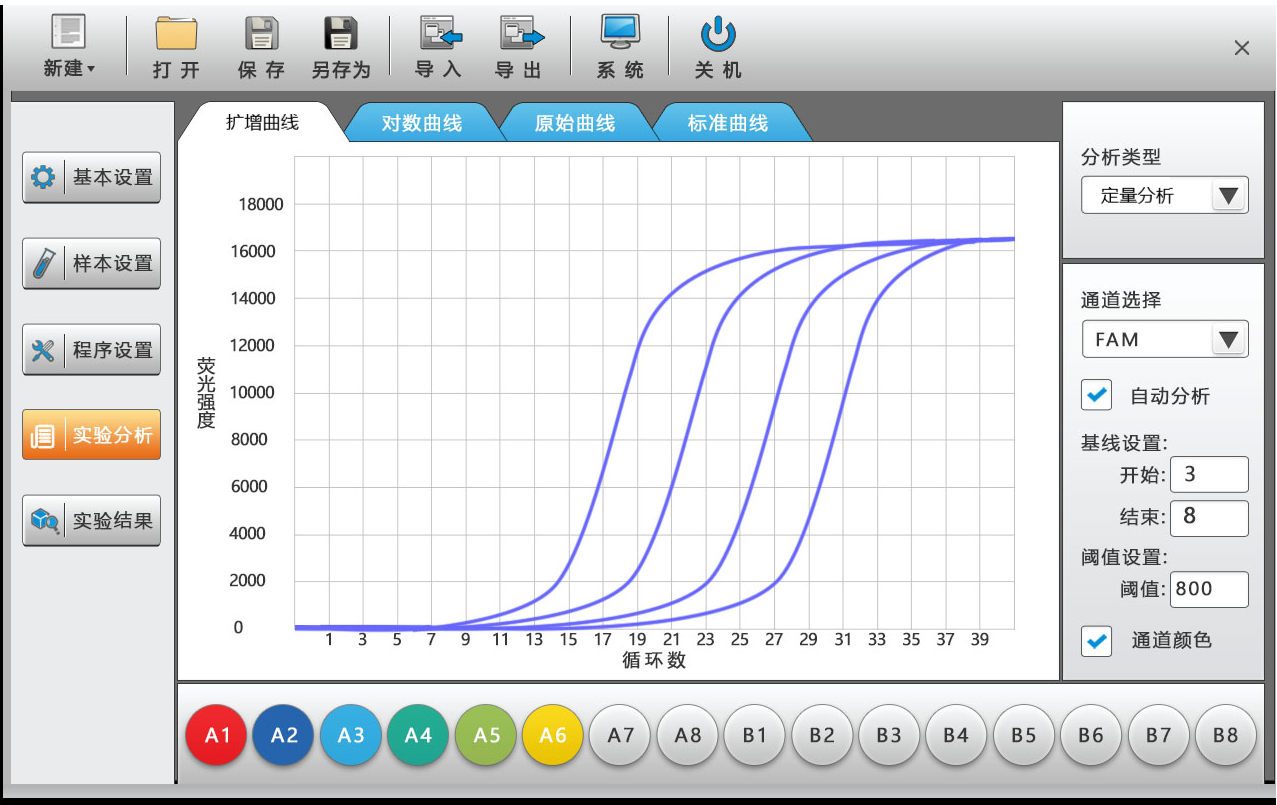The image size is (1277, 805).
Task: Expand the New (新建) dropdown menu
Action: (69, 68)
